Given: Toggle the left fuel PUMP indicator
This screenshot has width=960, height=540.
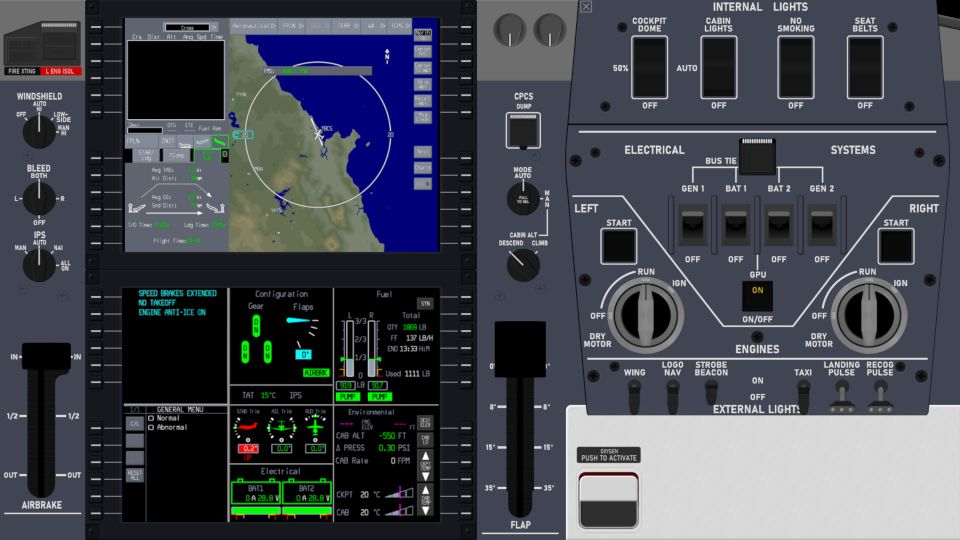Looking at the screenshot, I should (347, 397).
